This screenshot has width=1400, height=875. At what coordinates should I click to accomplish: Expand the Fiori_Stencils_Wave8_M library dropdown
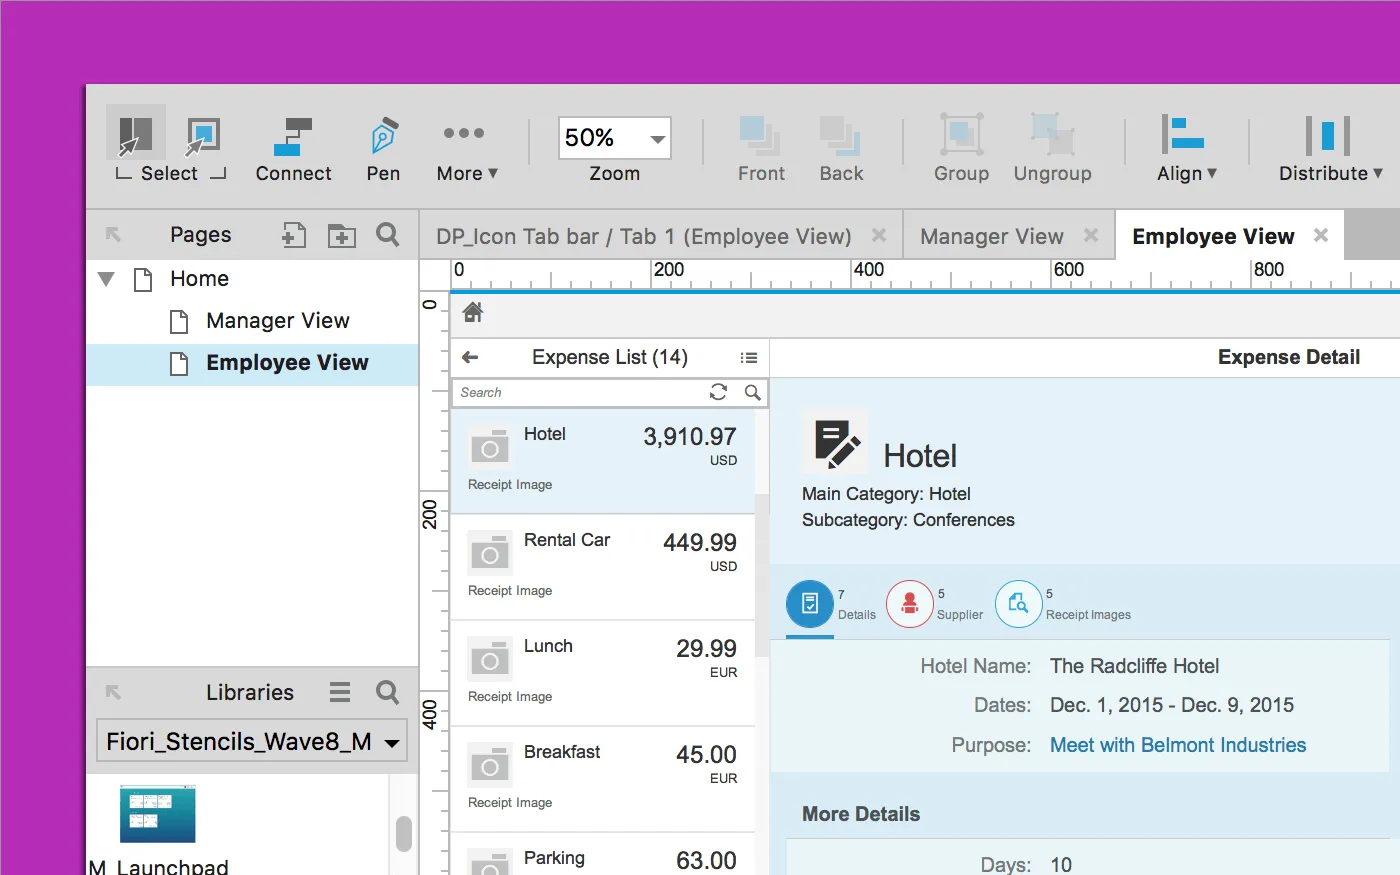(392, 742)
